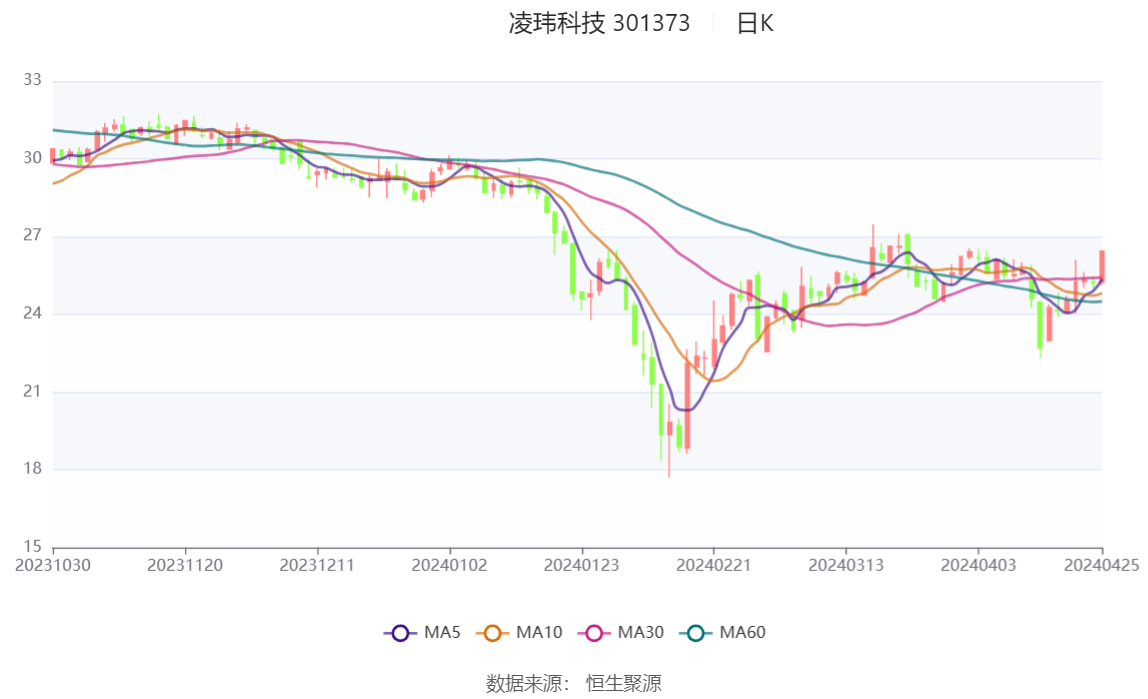This screenshot has width=1148, height=699.
Task: Click the 18 price axis label
Action: (x=32, y=468)
